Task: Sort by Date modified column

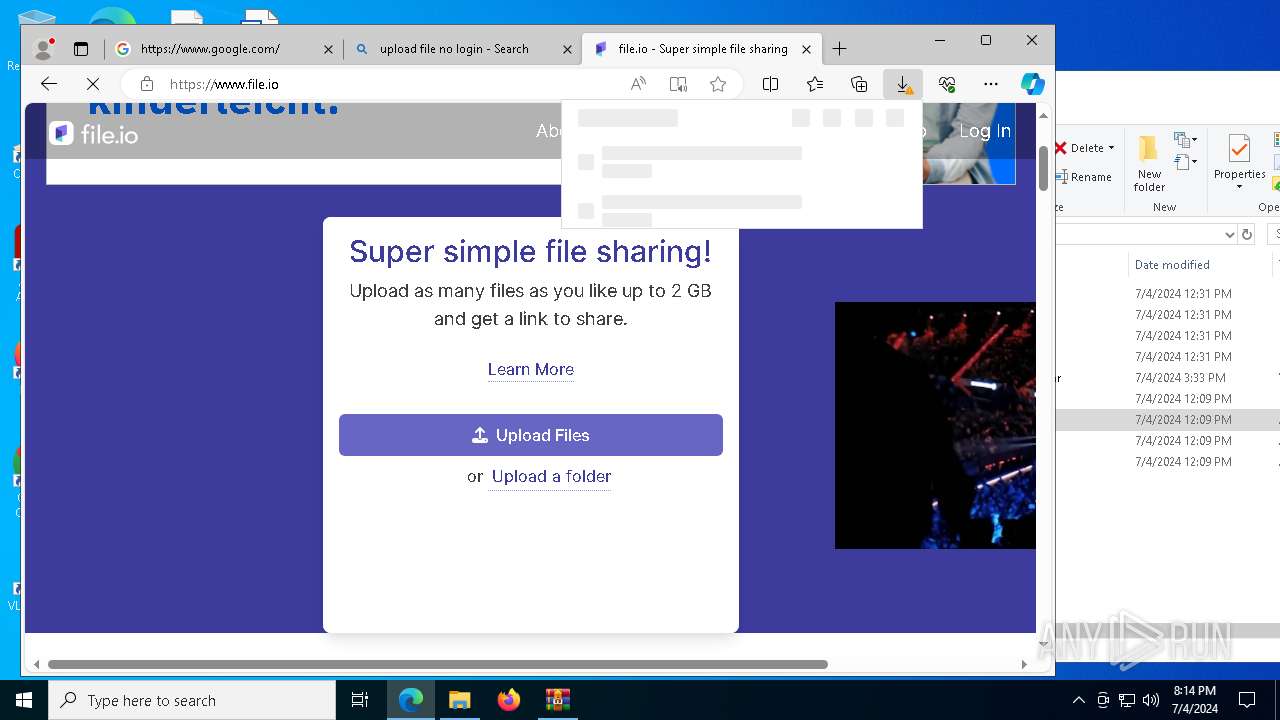Action: (x=1172, y=265)
